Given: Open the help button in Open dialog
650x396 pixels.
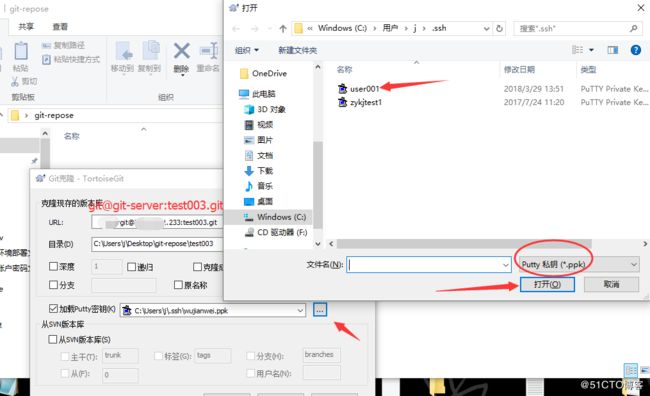Looking at the screenshot, I should [x=635, y=50].
